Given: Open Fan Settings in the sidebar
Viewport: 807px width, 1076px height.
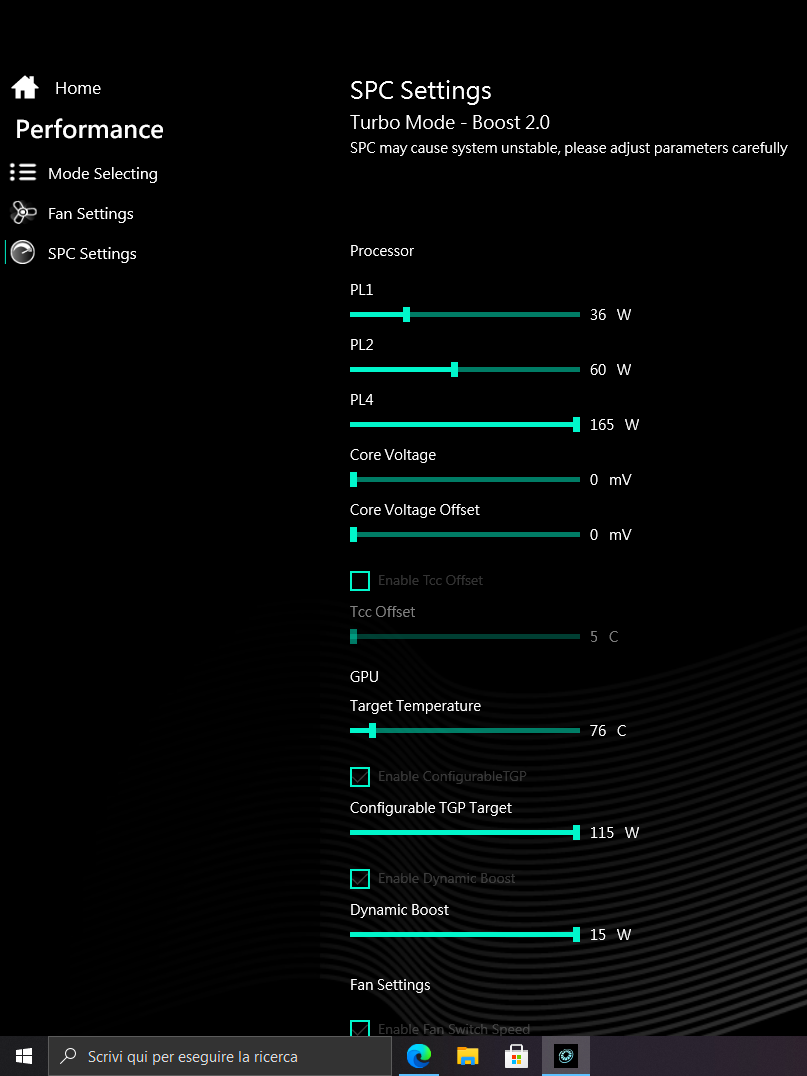Looking at the screenshot, I should [91, 213].
